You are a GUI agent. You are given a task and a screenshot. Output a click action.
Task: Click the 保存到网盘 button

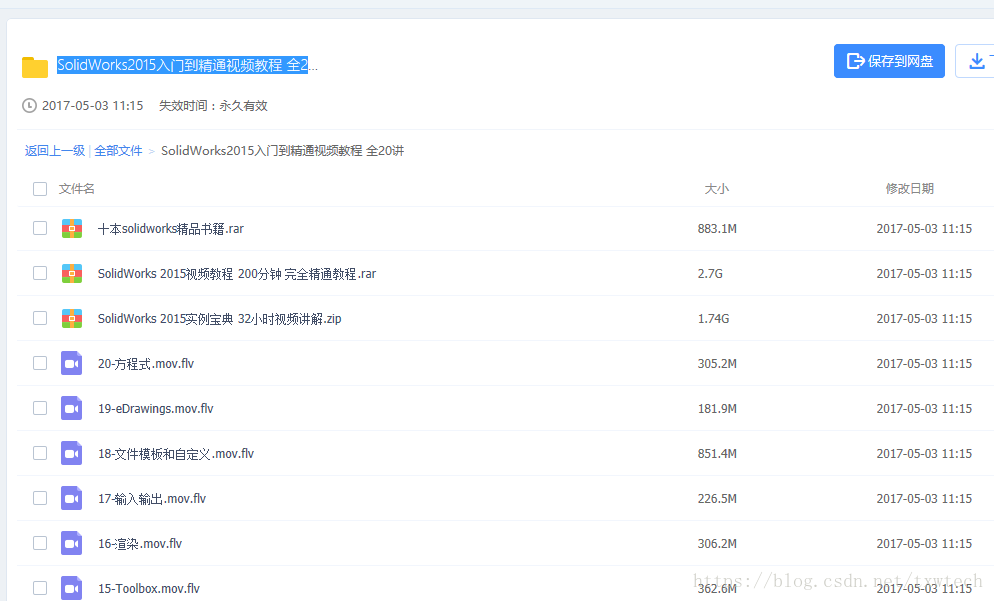pyautogui.click(x=889, y=61)
